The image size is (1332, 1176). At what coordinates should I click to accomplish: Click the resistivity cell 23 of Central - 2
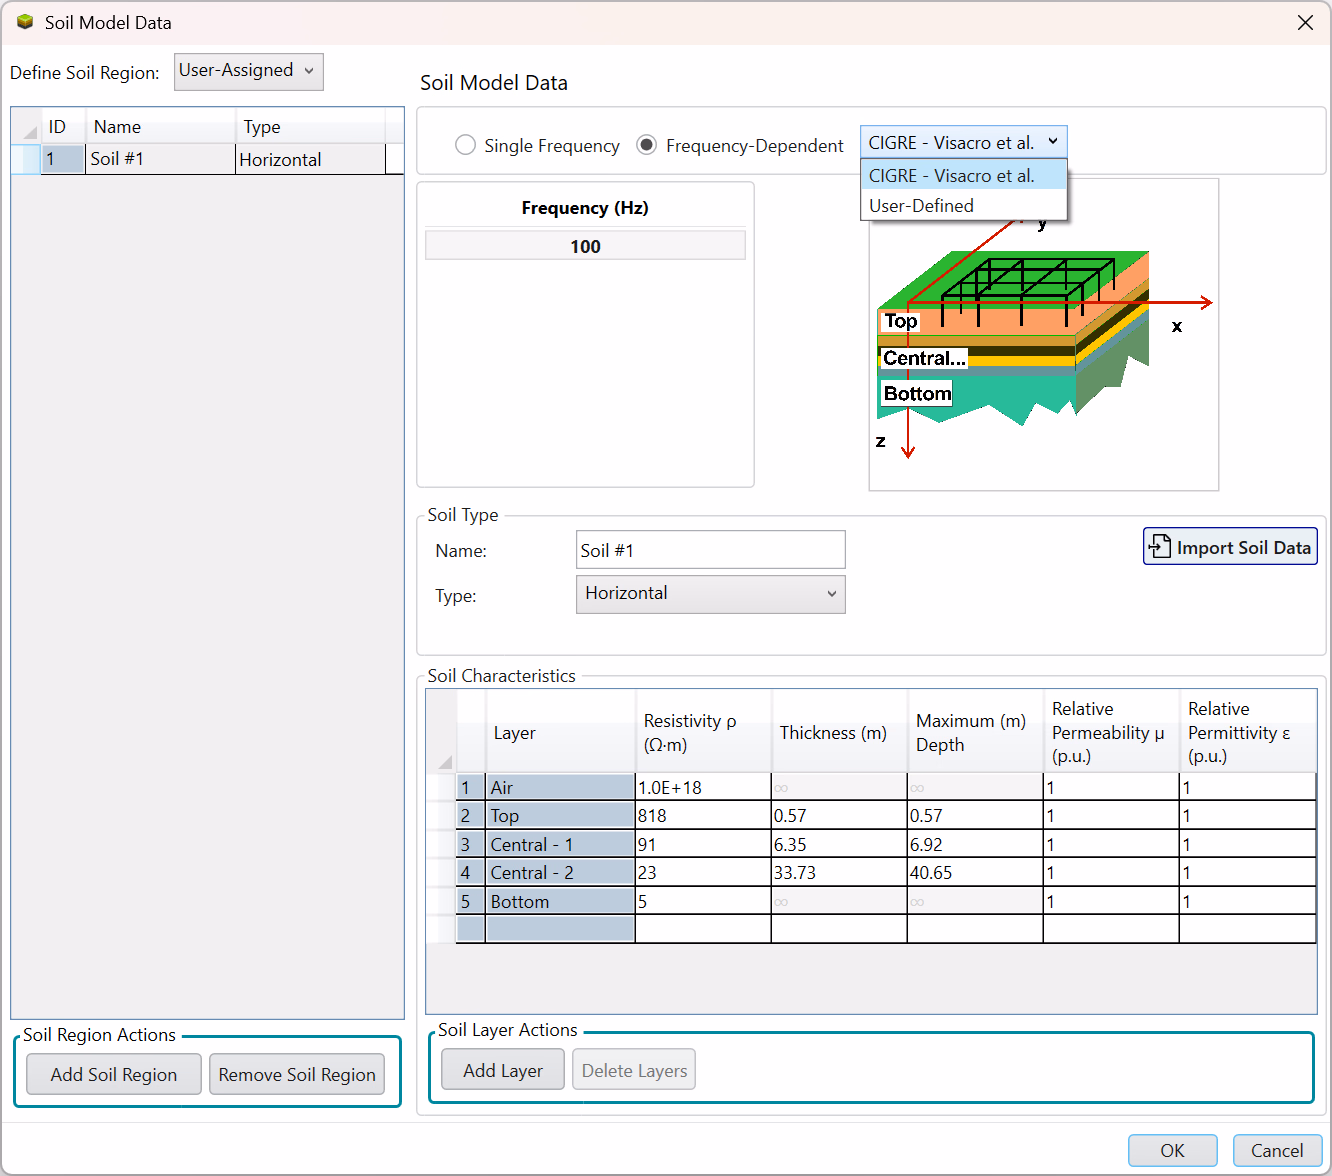[x=703, y=872]
